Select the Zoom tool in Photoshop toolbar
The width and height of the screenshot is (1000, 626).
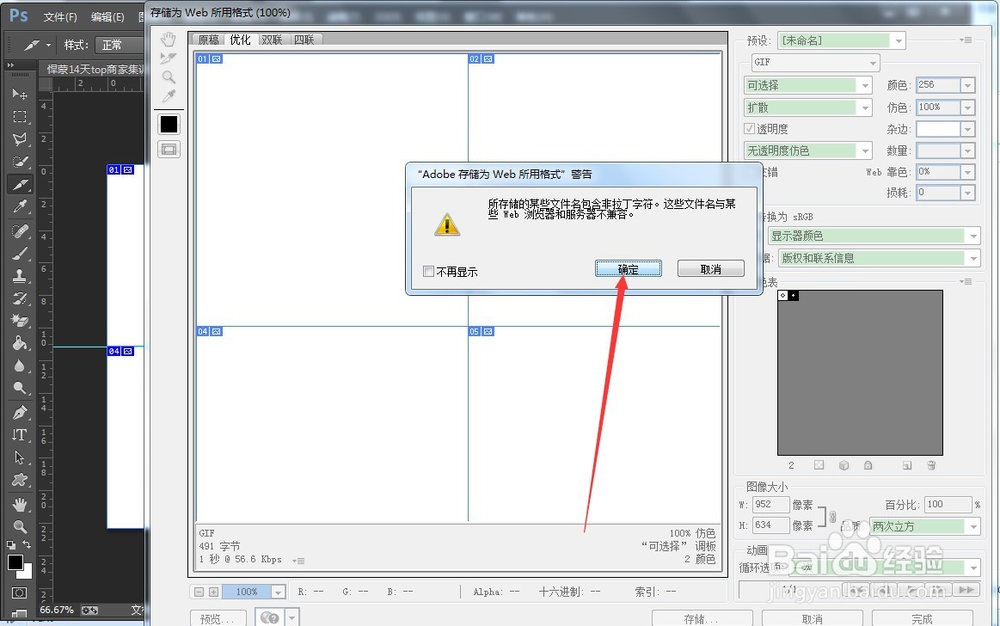pyautogui.click(x=20, y=527)
